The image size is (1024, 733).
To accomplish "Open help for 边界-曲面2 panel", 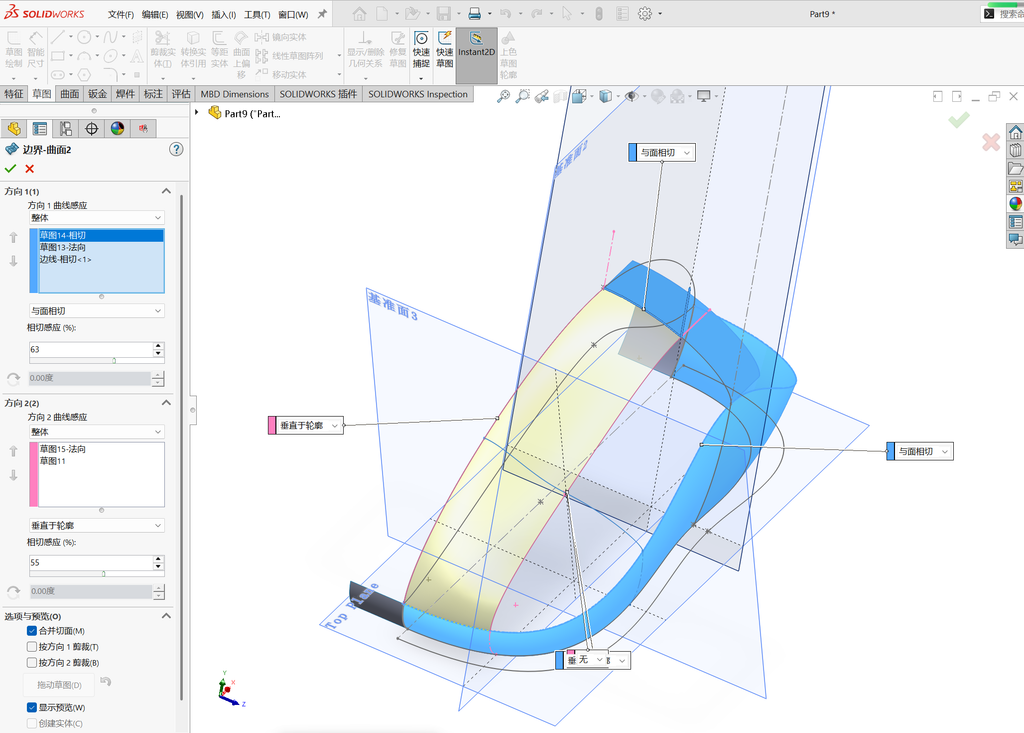I will 176,149.
